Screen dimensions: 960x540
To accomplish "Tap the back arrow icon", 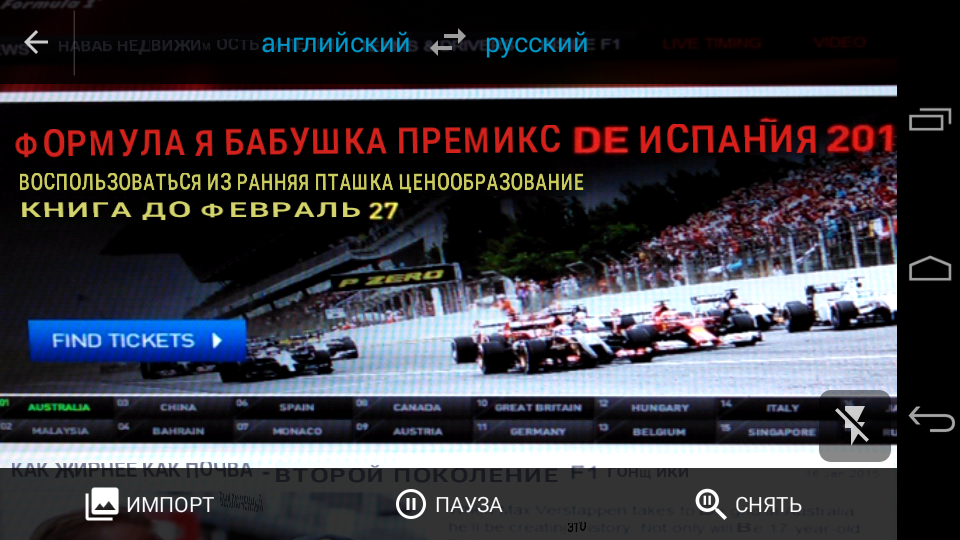I will pyautogui.click(x=36, y=42).
